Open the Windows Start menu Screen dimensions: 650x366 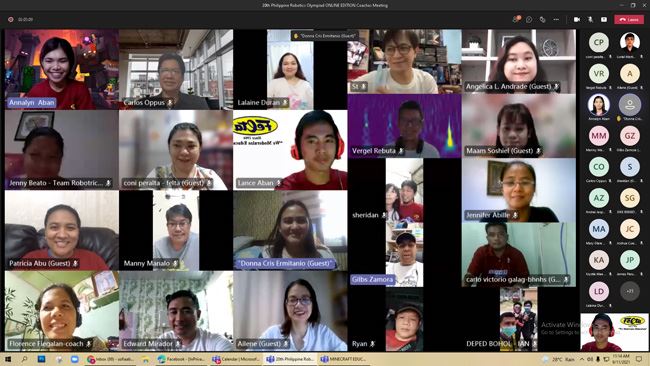pos(8,359)
